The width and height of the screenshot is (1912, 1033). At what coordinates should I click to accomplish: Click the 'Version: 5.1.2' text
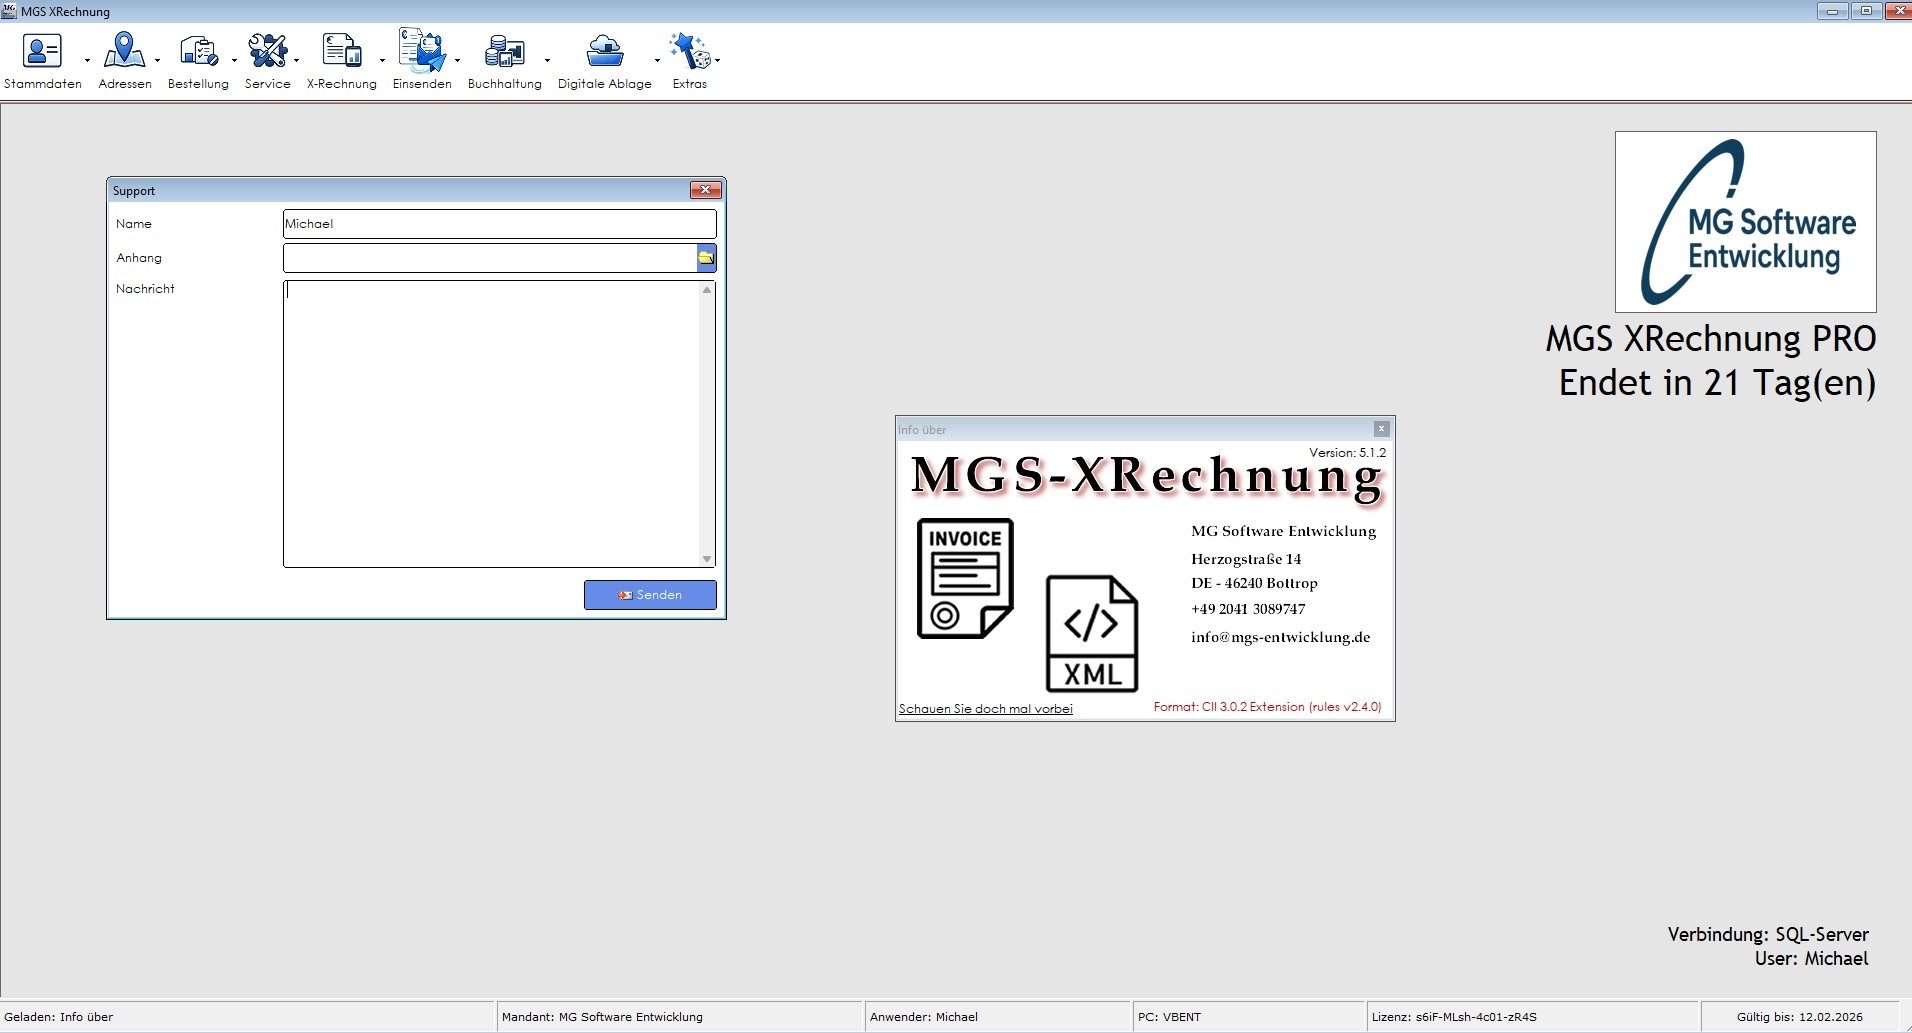point(1347,453)
